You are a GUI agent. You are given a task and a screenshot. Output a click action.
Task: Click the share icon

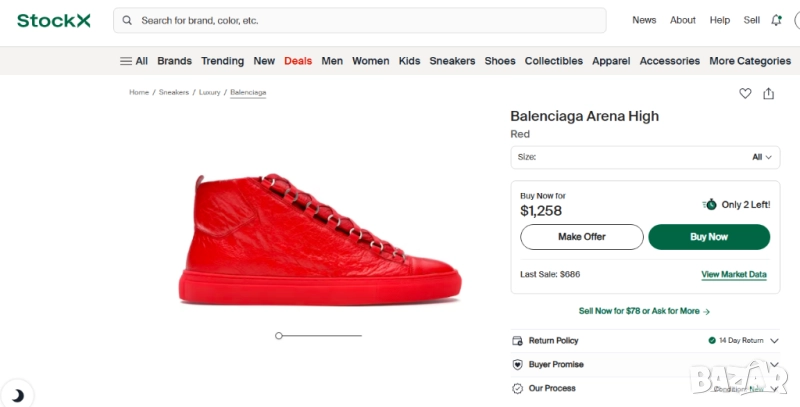click(x=769, y=93)
